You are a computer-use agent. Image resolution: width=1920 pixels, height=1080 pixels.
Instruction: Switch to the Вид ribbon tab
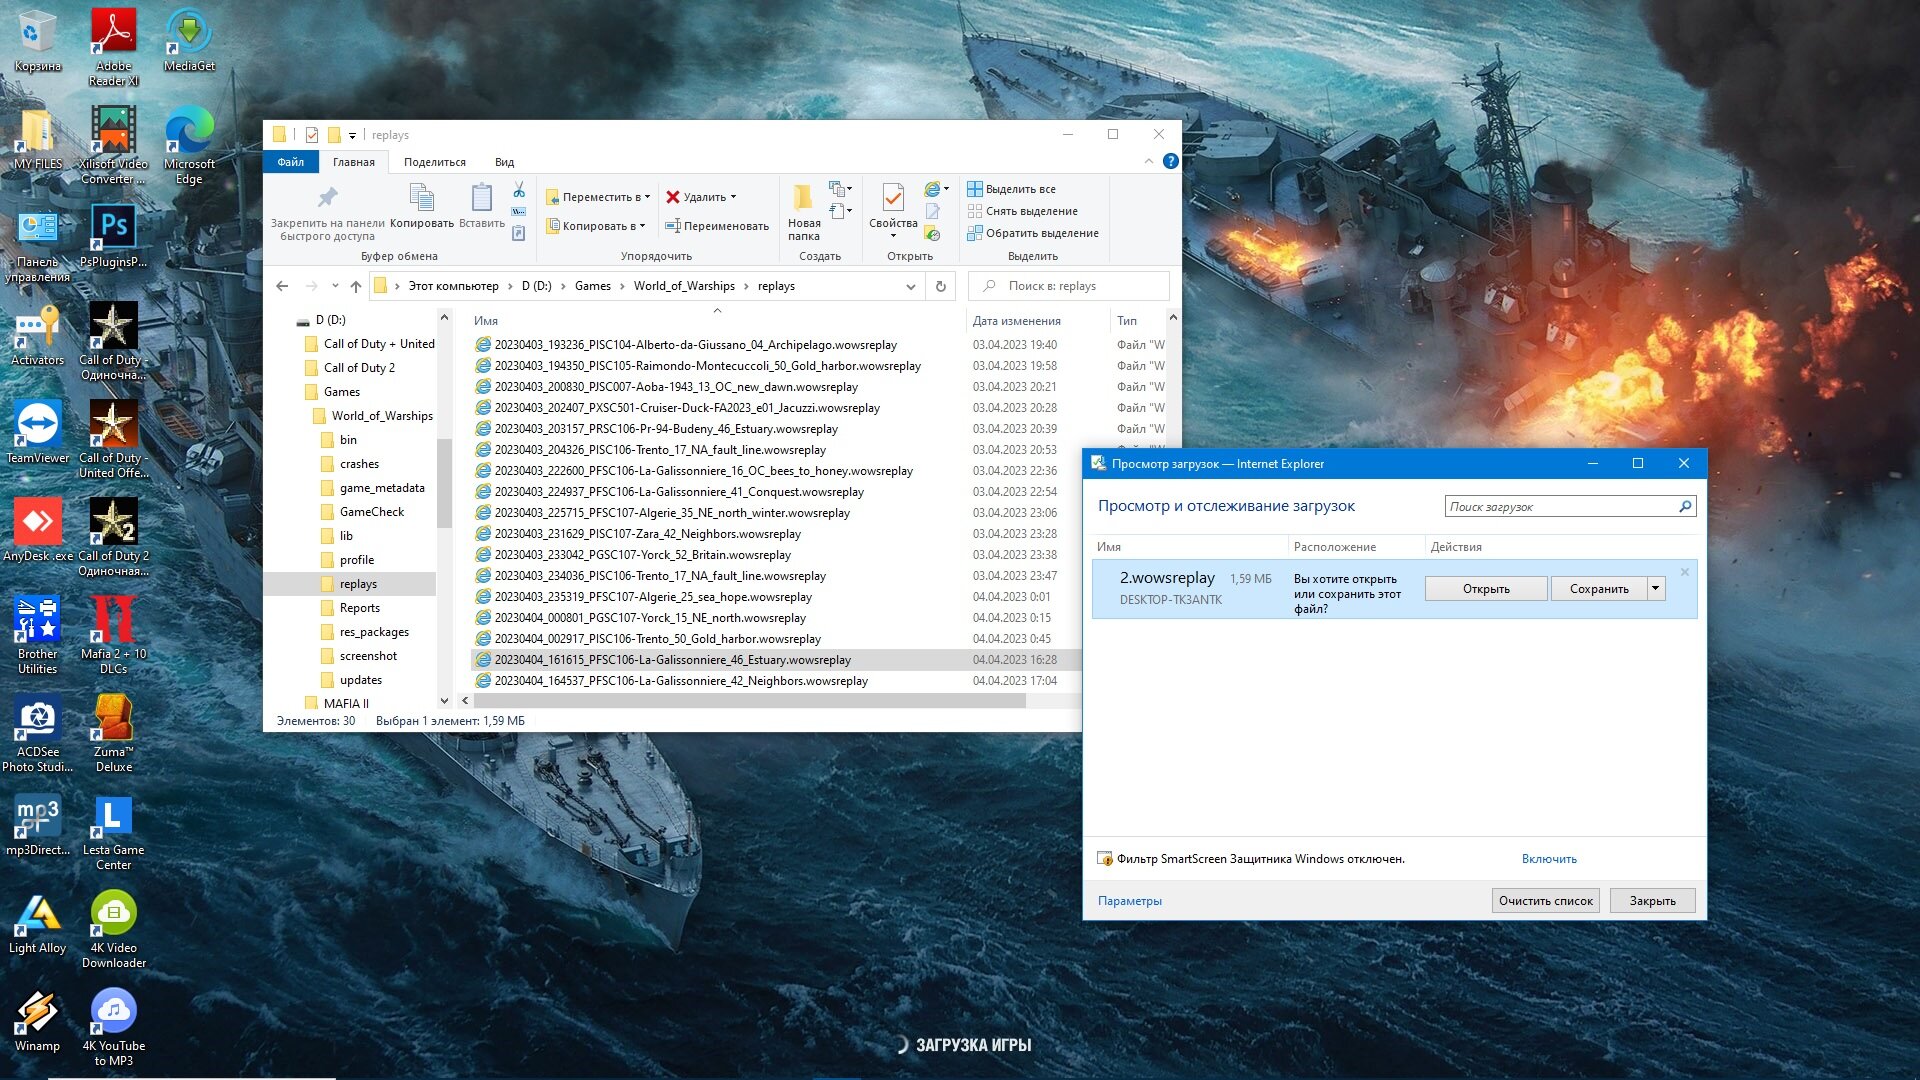504,162
